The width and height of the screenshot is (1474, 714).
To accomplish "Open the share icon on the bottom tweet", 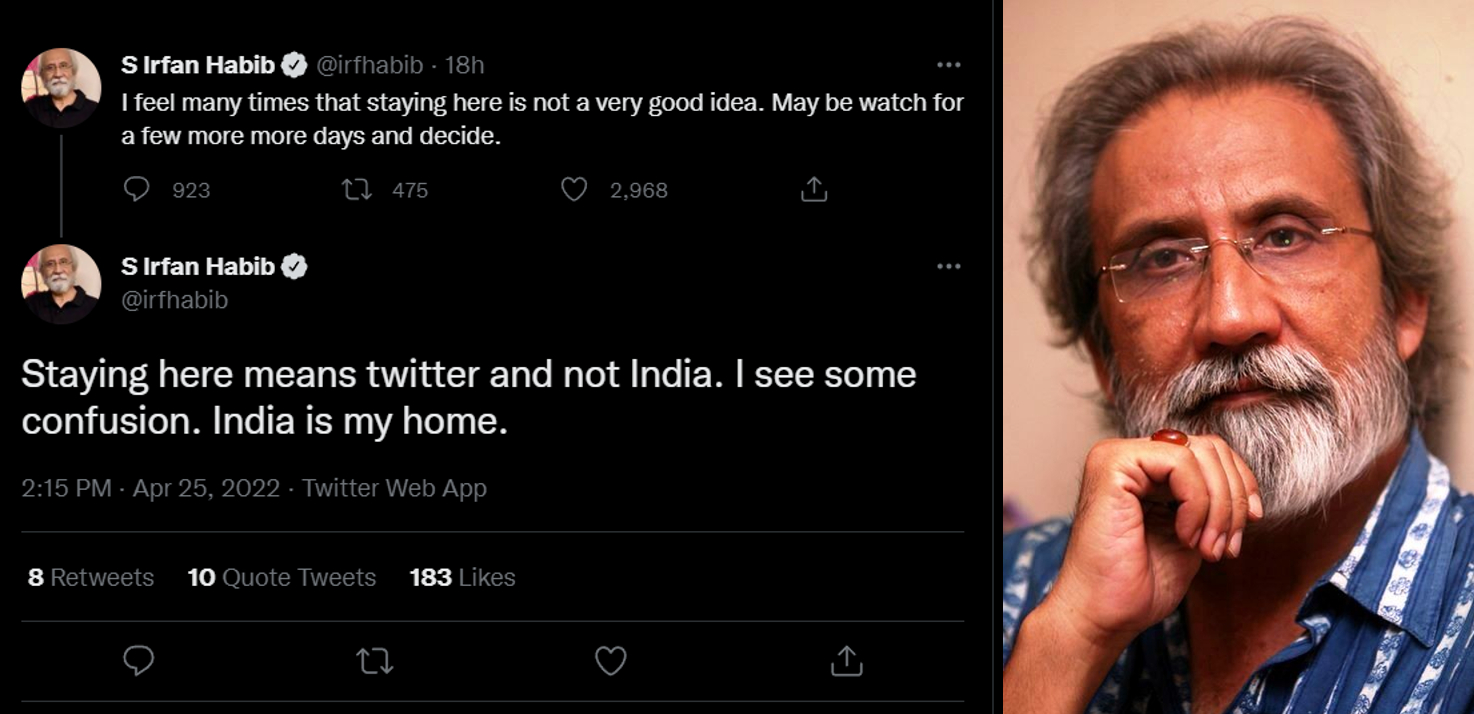I will pyautogui.click(x=849, y=660).
